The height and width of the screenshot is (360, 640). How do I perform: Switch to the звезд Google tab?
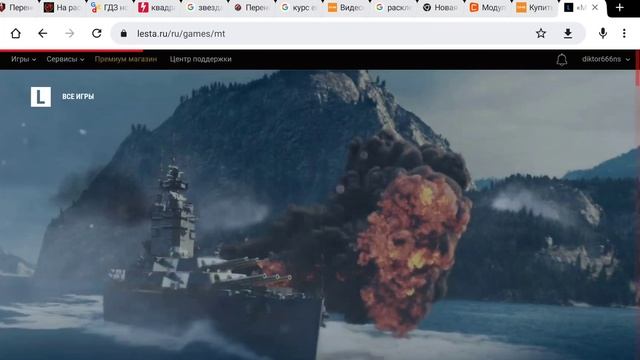pos(204,7)
